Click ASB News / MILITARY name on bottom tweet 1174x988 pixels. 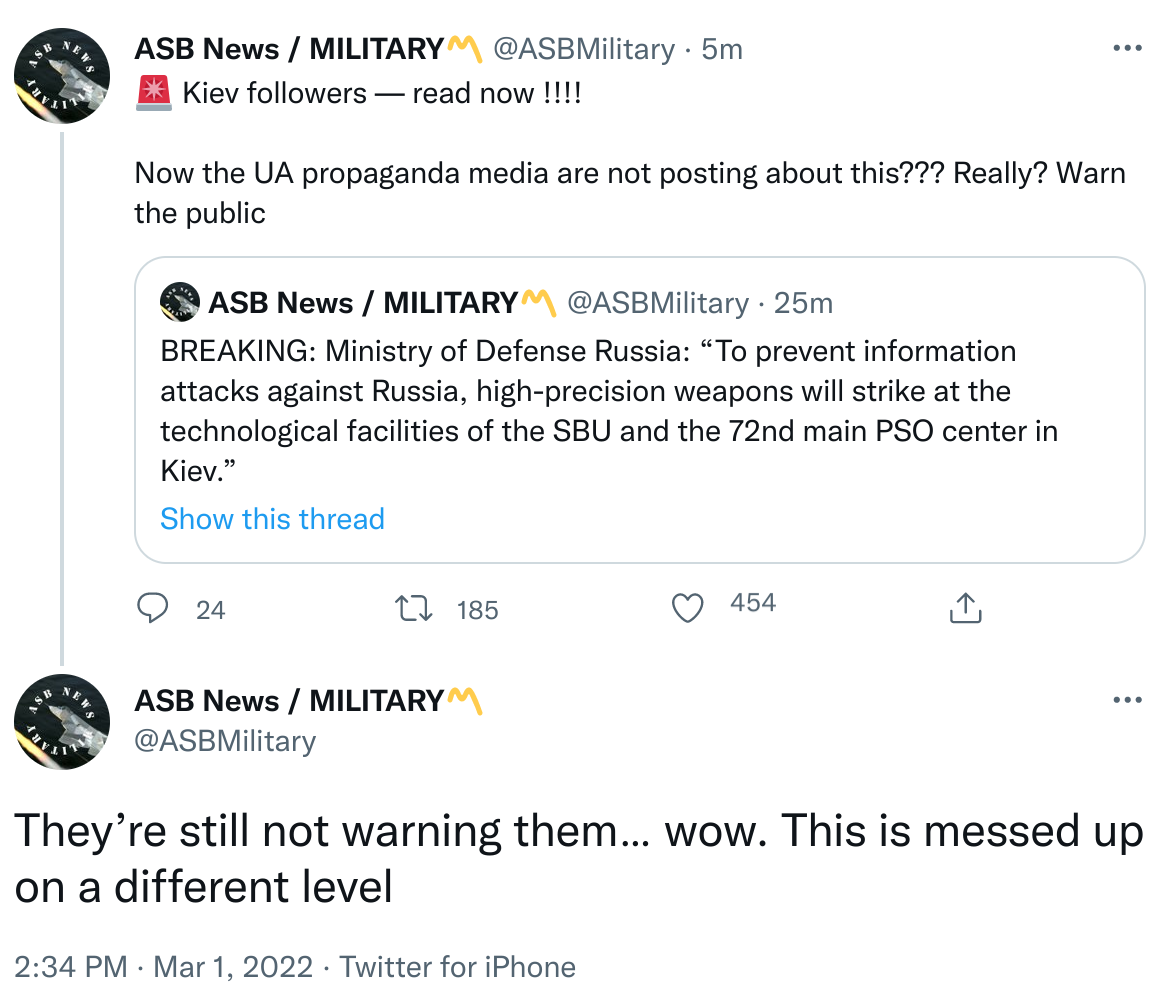pyautogui.click(x=289, y=701)
